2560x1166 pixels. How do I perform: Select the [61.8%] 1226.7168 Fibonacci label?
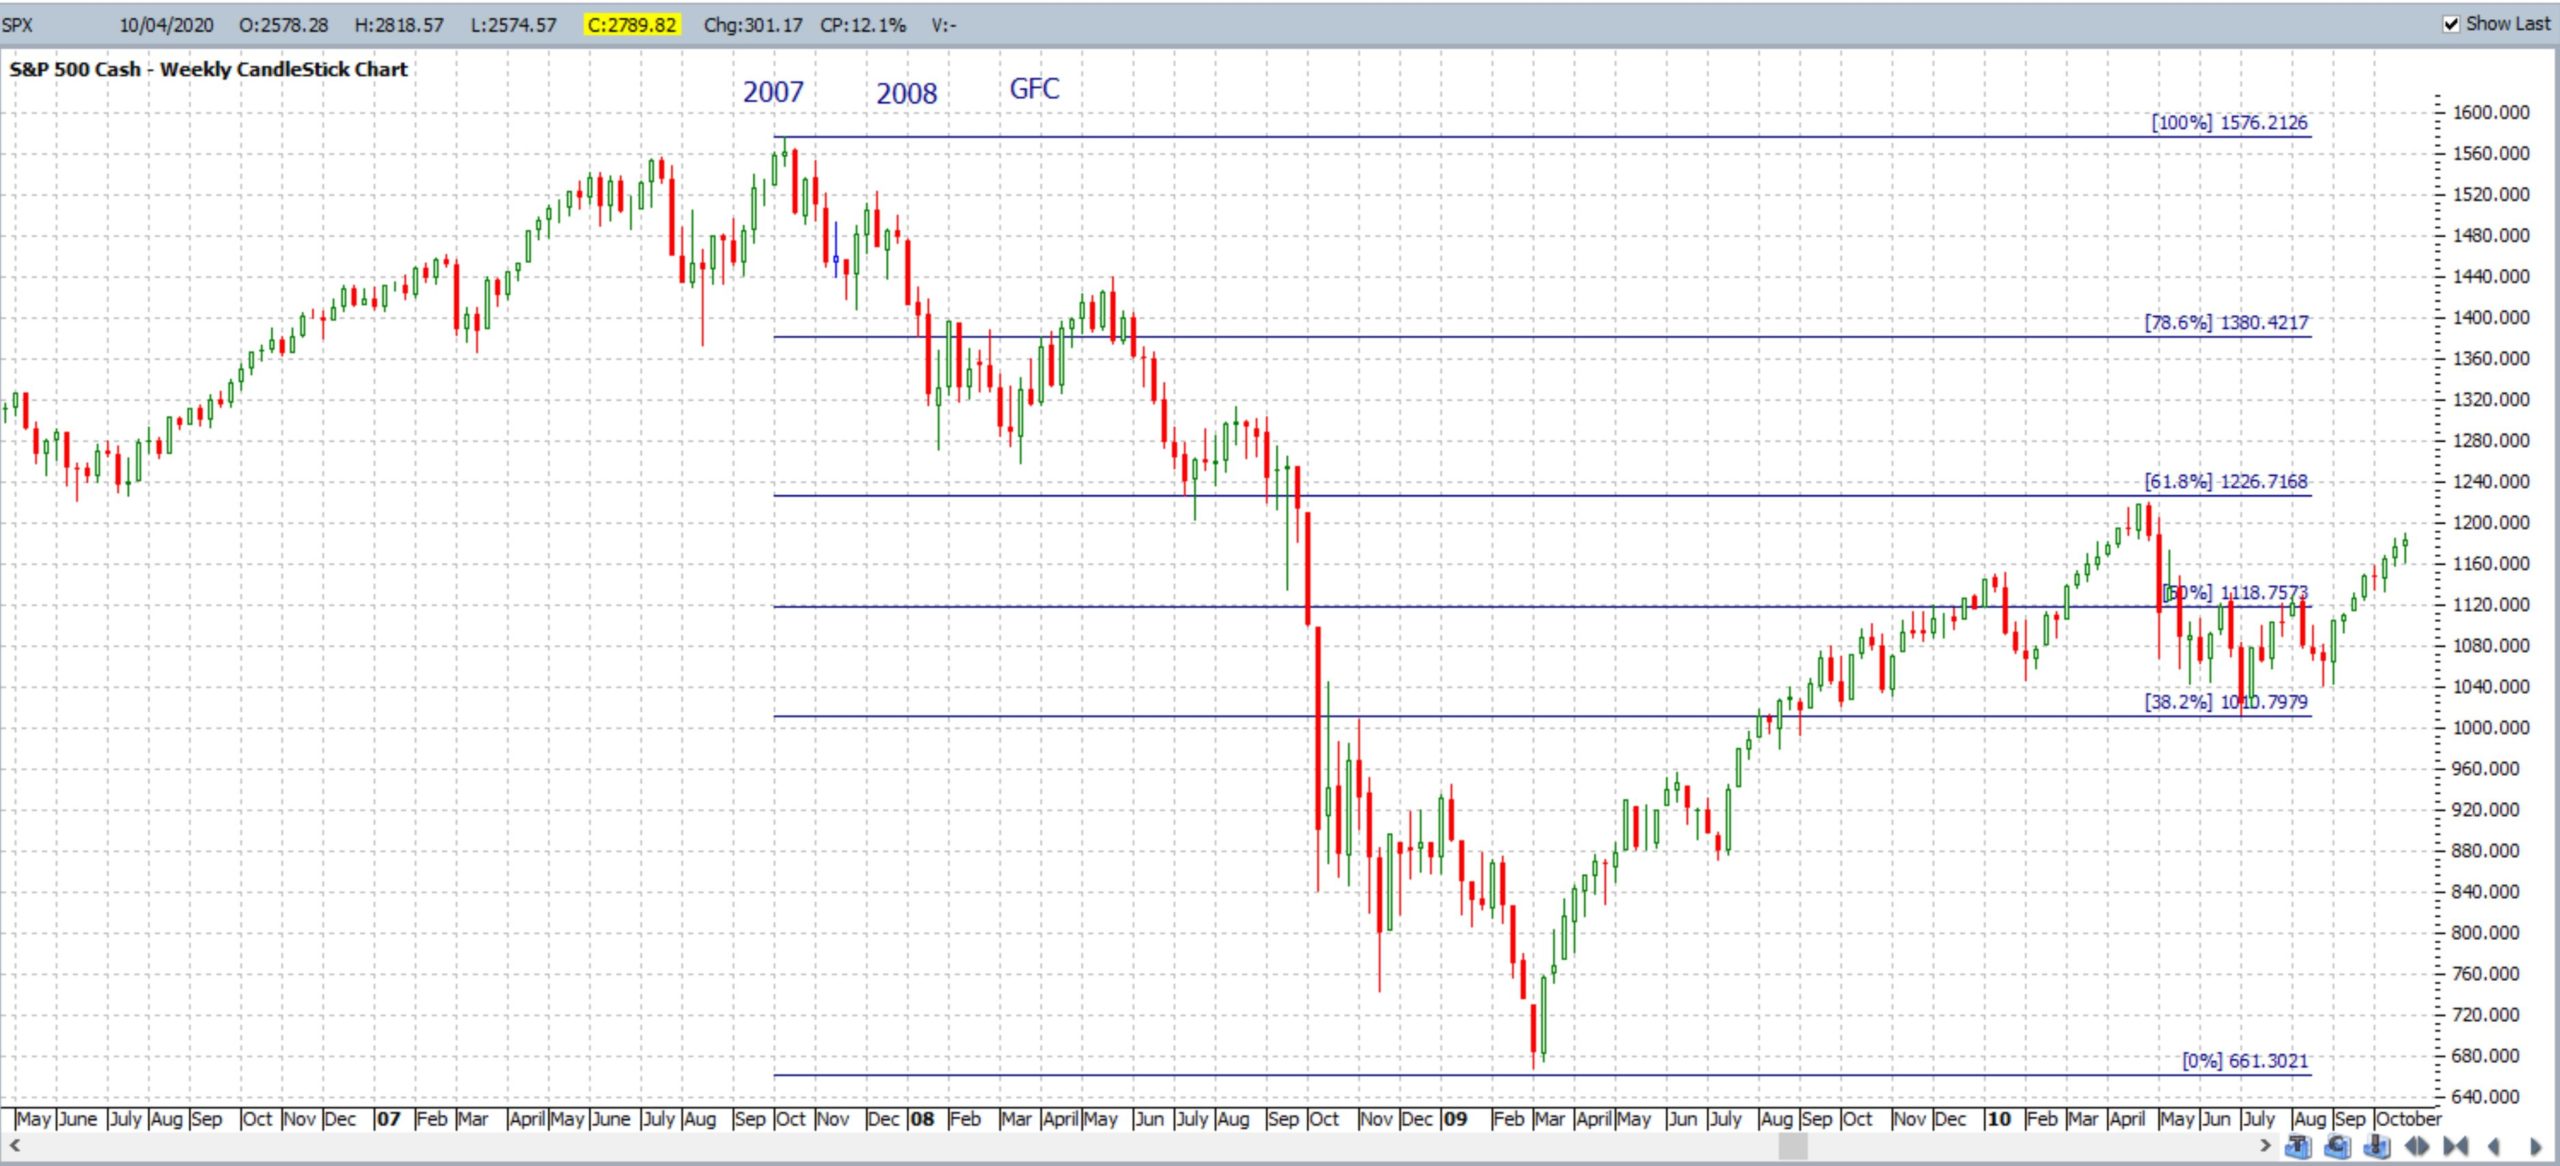coord(2226,481)
